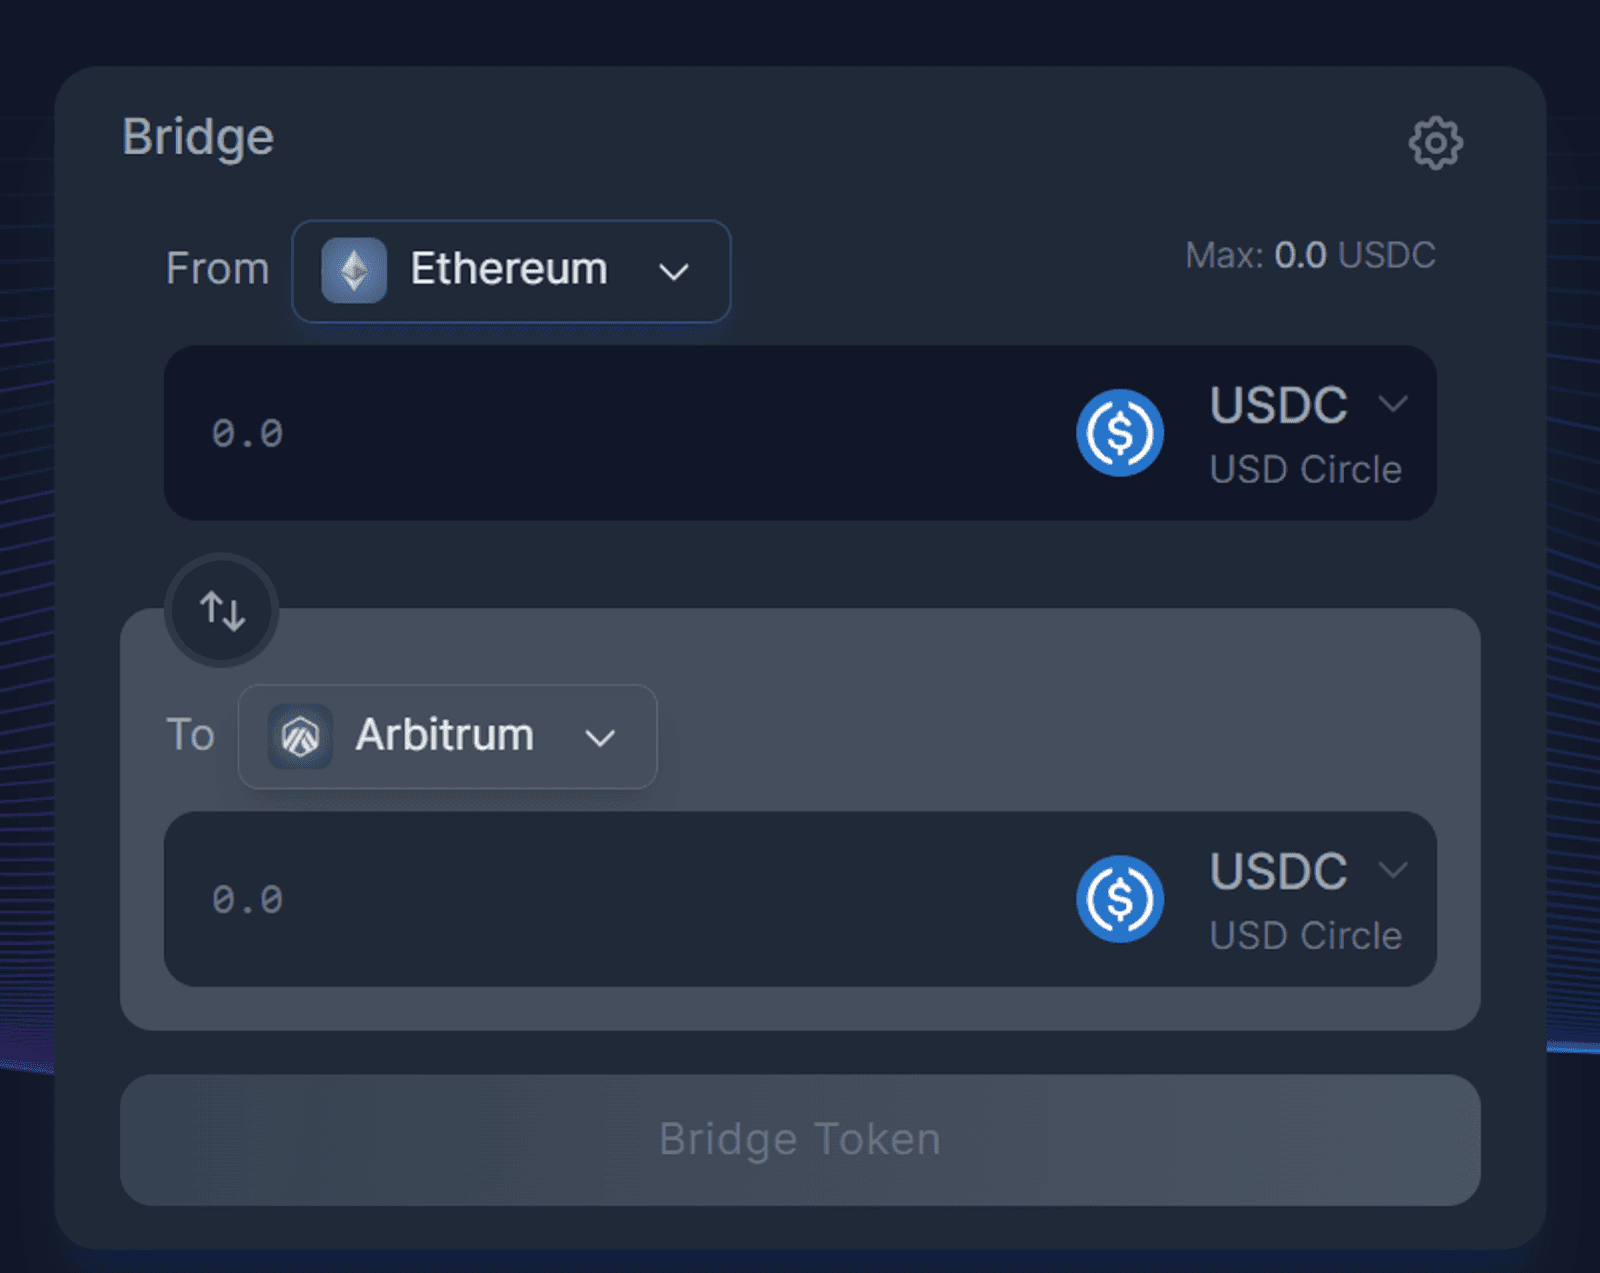The image size is (1600, 1273).
Task: Select the Arbitrum network name
Action: tap(445, 735)
